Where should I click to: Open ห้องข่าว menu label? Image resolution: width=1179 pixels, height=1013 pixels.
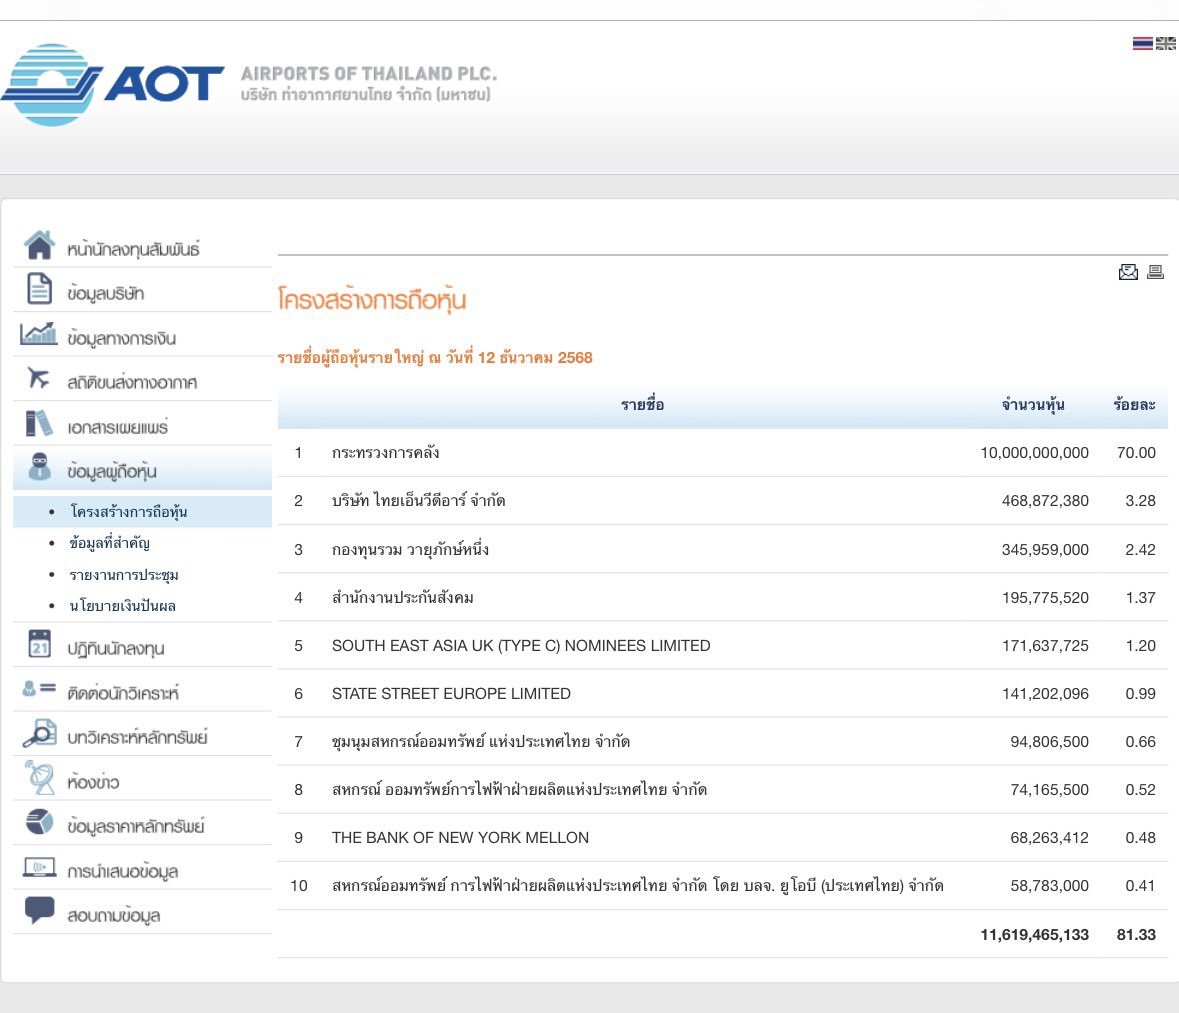[93, 782]
